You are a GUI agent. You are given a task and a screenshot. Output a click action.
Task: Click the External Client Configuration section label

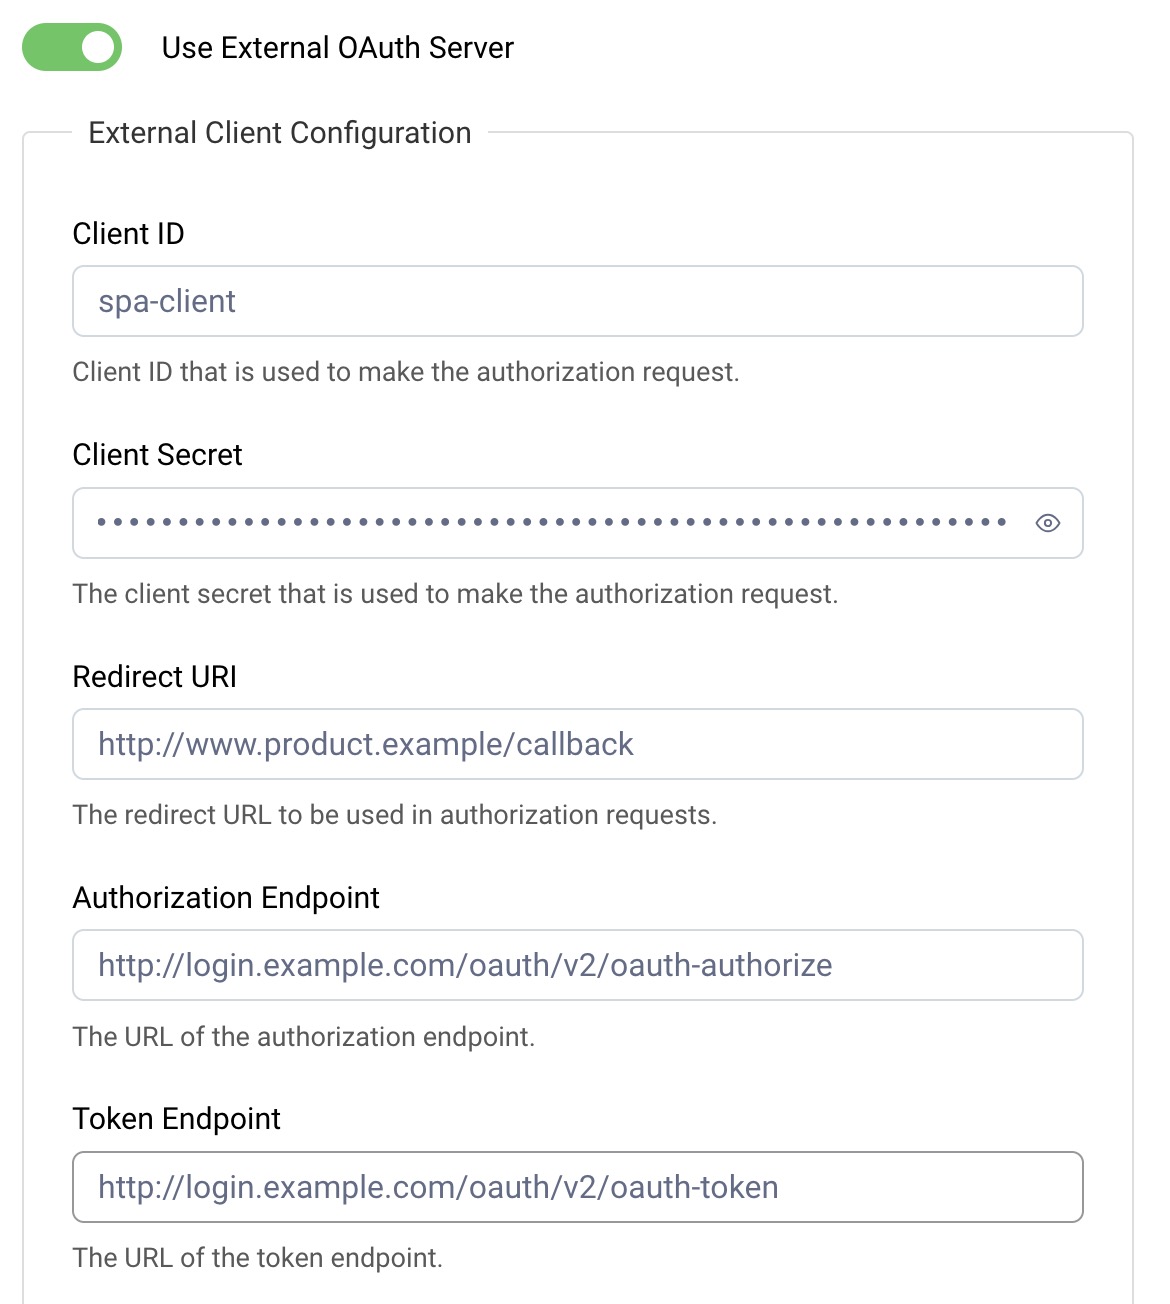(x=280, y=131)
